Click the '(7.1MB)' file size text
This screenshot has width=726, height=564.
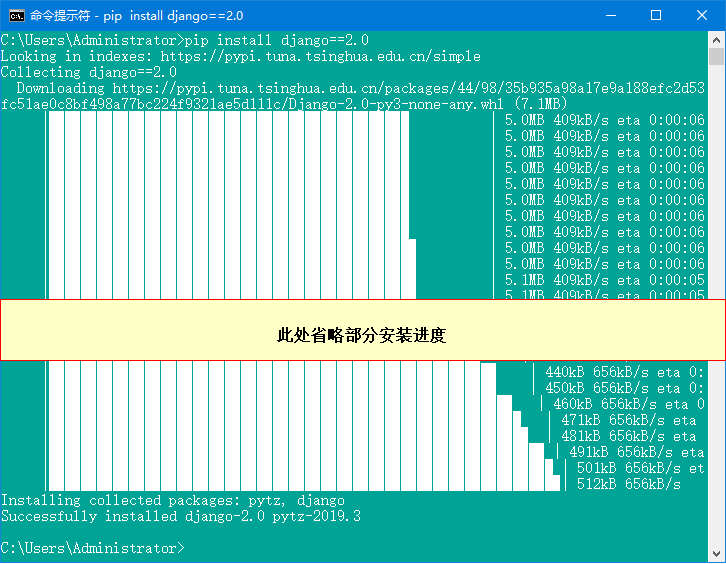click(x=541, y=104)
